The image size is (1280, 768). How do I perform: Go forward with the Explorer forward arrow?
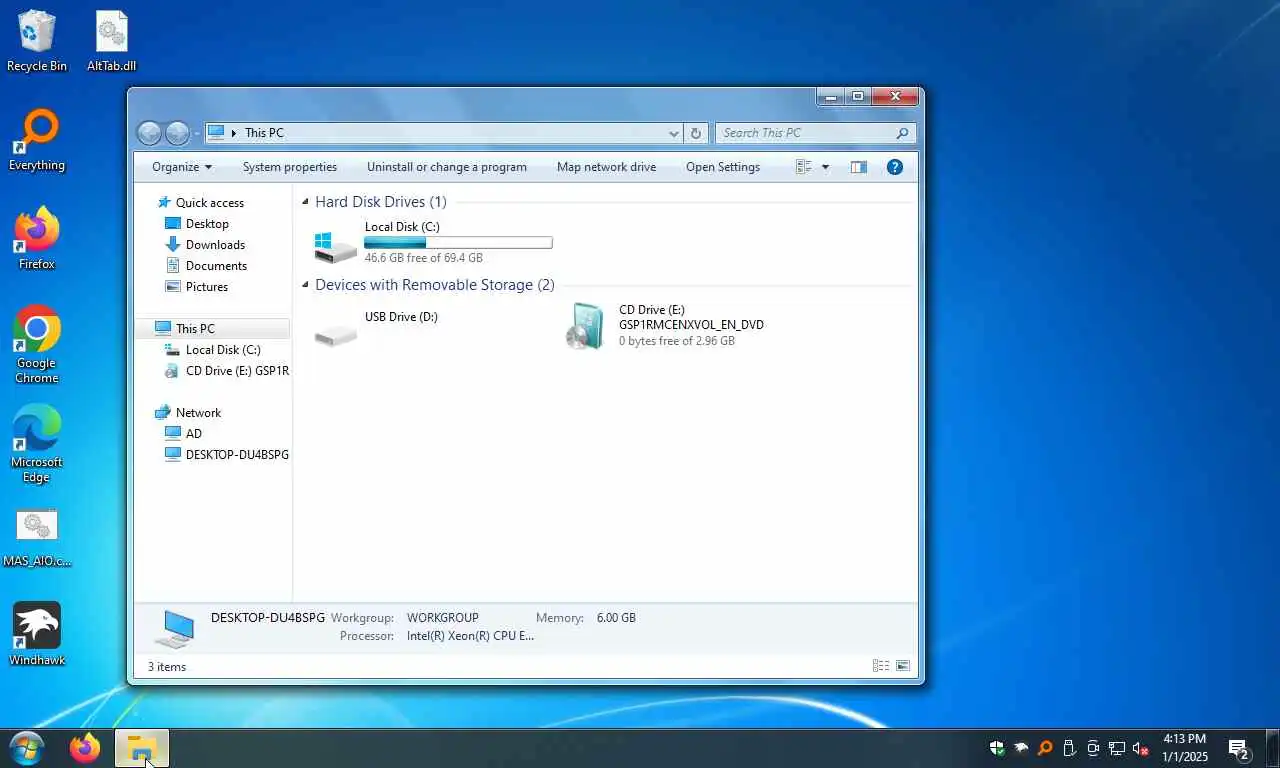coord(177,133)
